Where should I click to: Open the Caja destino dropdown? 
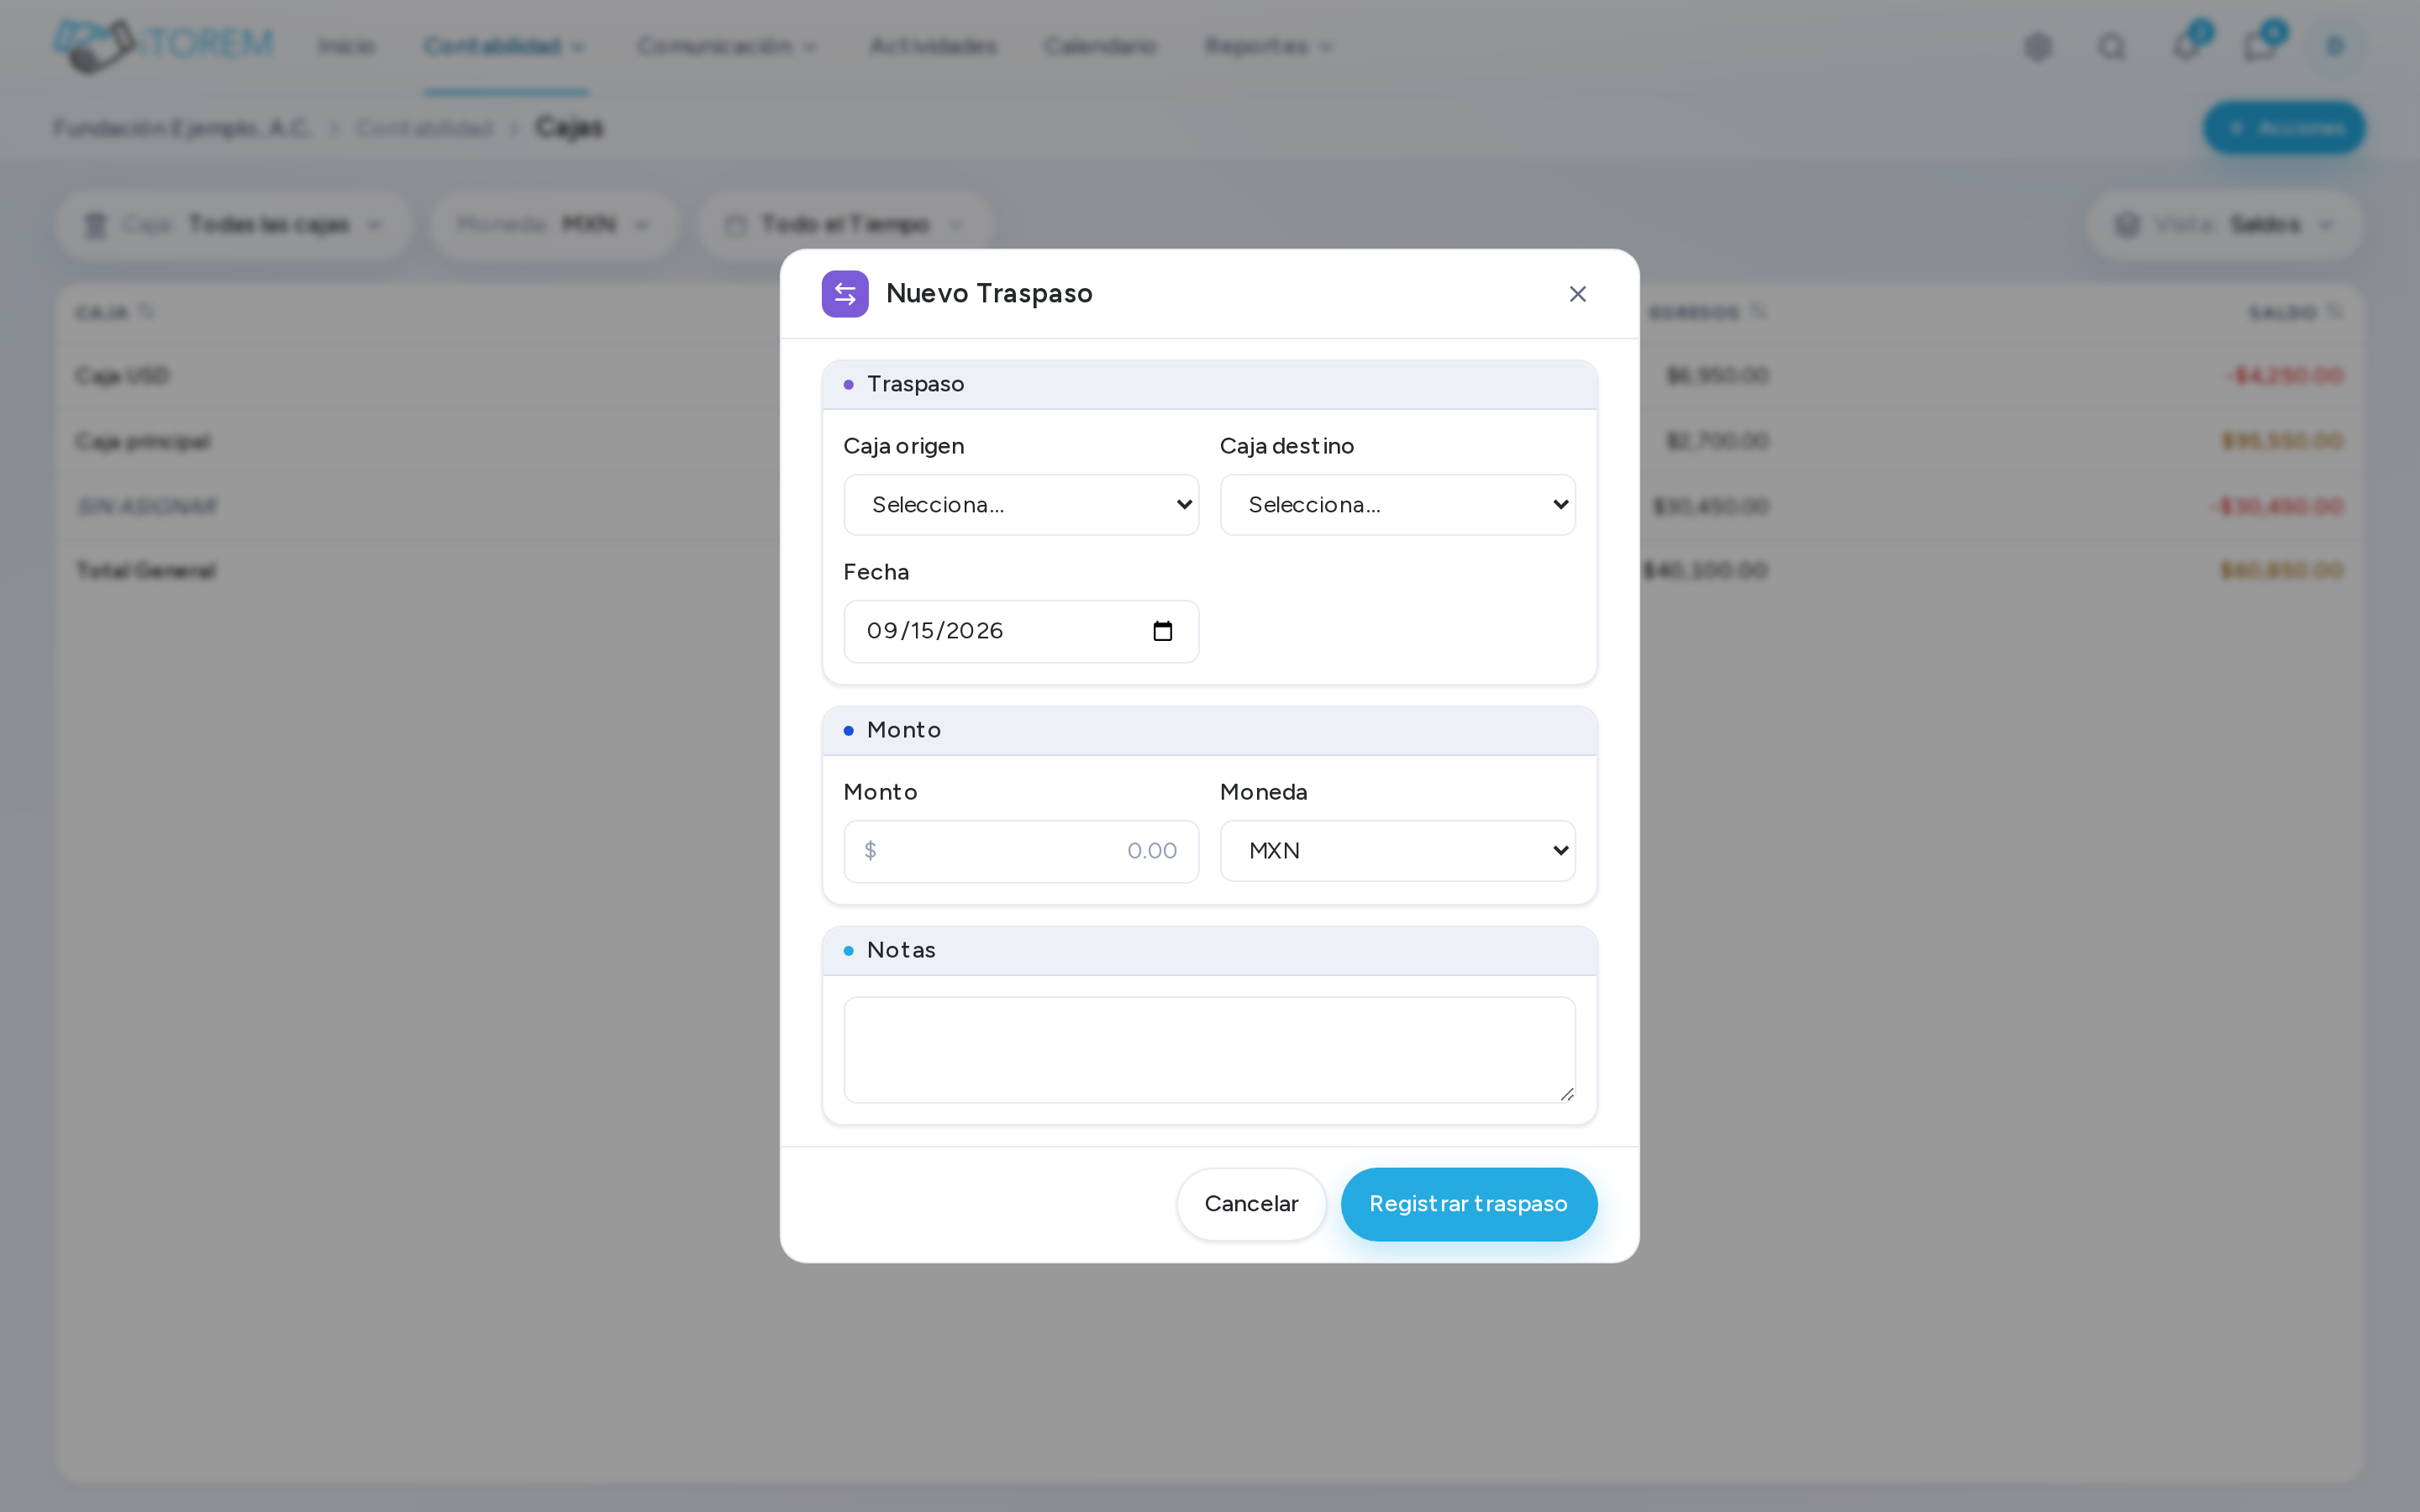[1397, 505]
